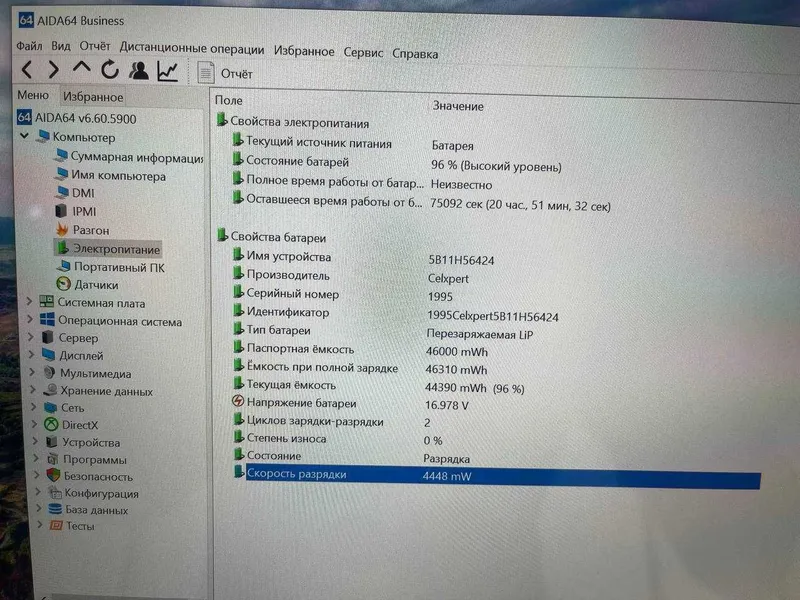The width and height of the screenshot is (800, 600).
Task: Select the Свойства электропитания group row
Action: pos(293,122)
